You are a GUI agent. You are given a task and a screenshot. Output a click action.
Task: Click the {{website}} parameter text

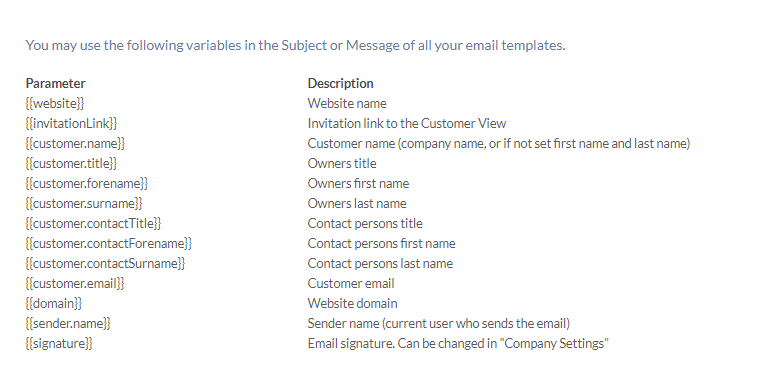[55, 103]
